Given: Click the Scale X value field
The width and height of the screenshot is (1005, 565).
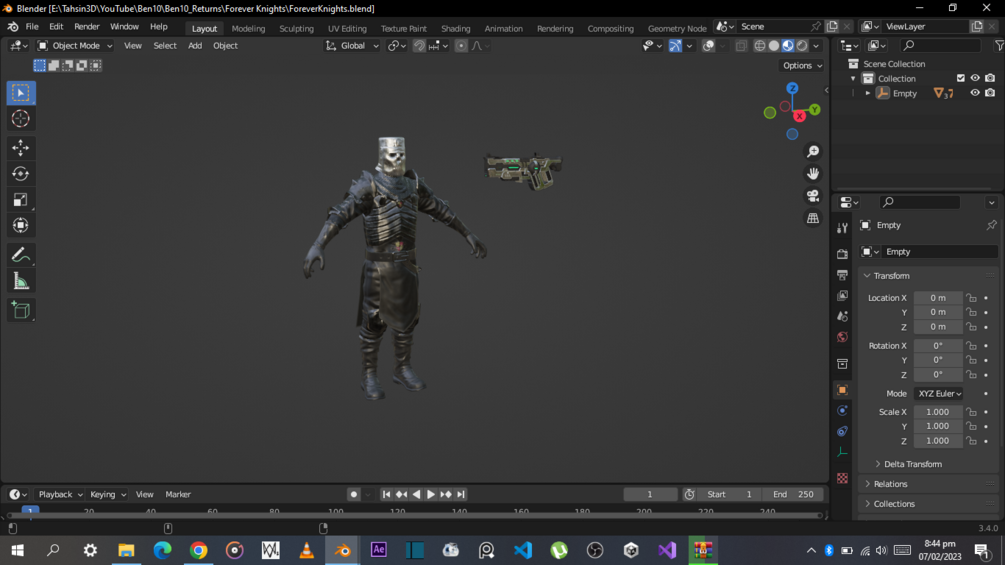Looking at the screenshot, I should 938,412.
